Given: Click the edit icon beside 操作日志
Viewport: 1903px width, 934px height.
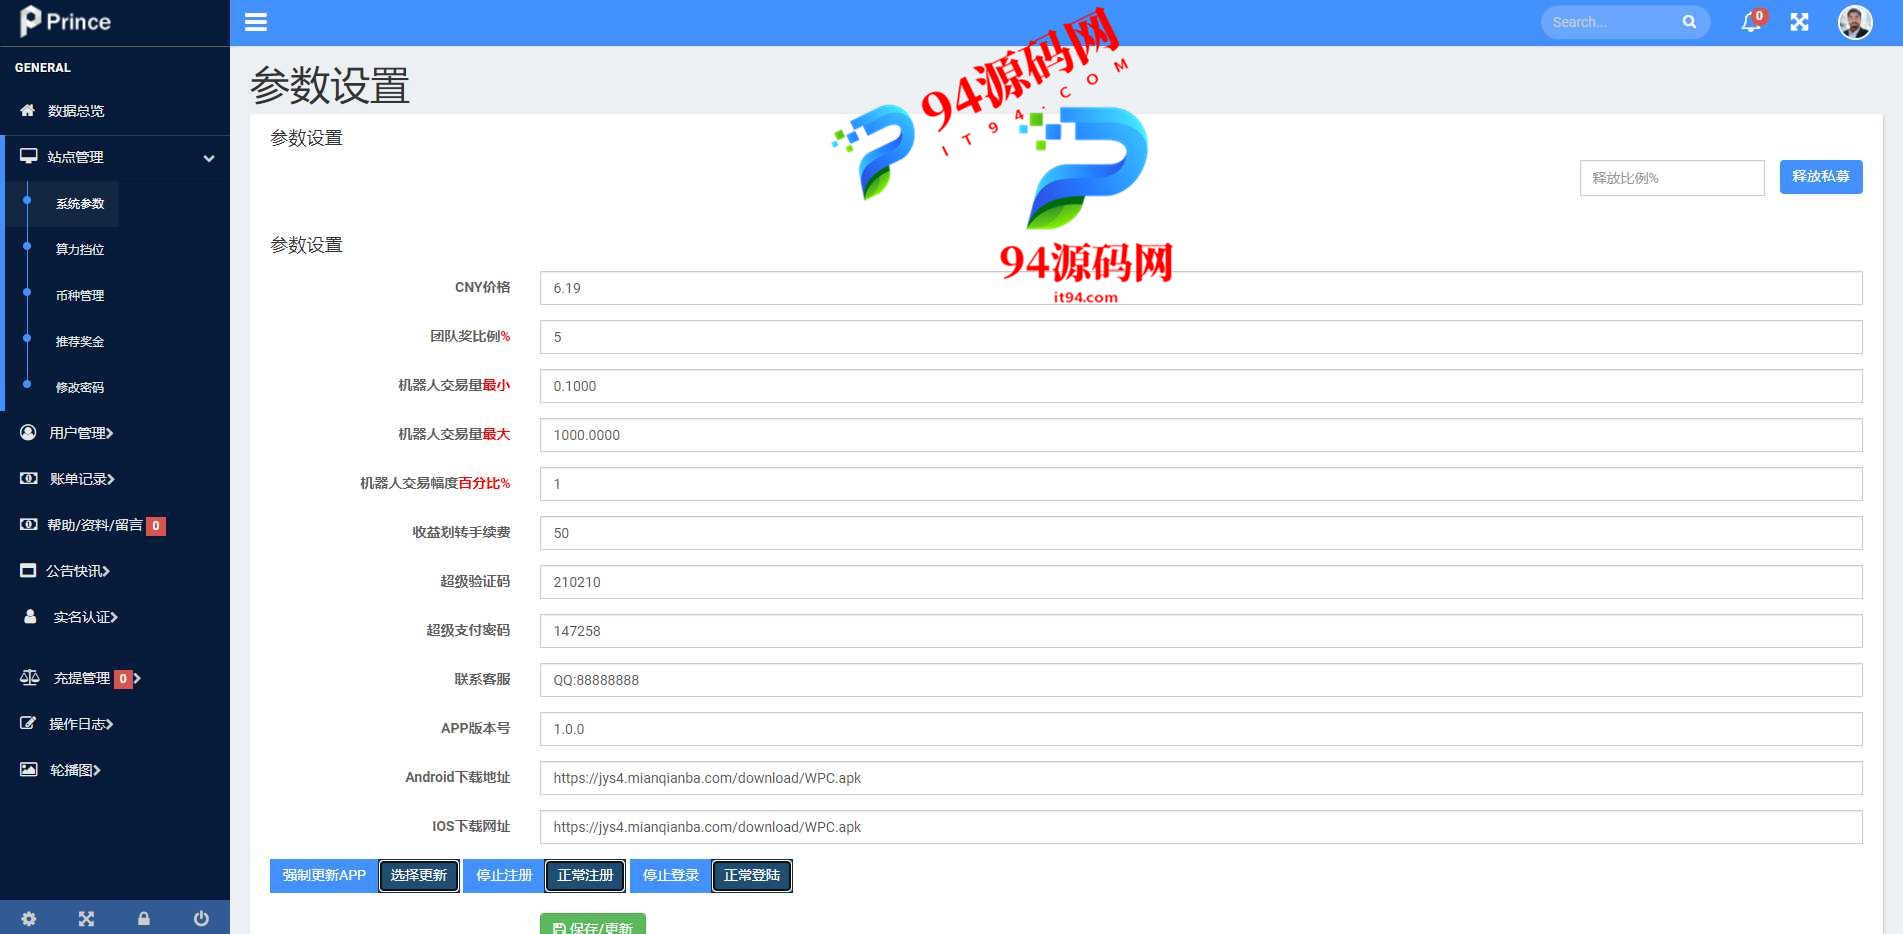Looking at the screenshot, I should click(x=28, y=723).
